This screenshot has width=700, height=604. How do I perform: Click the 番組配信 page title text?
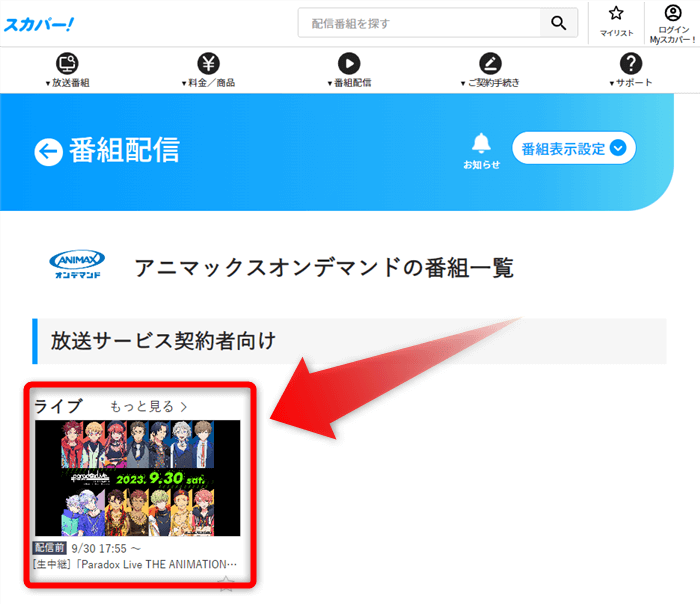[x=124, y=150]
